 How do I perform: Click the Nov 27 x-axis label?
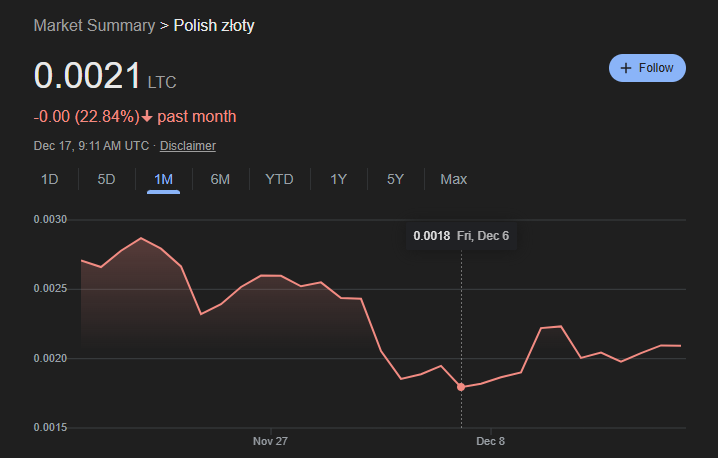pyautogui.click(x=270, y=441)
